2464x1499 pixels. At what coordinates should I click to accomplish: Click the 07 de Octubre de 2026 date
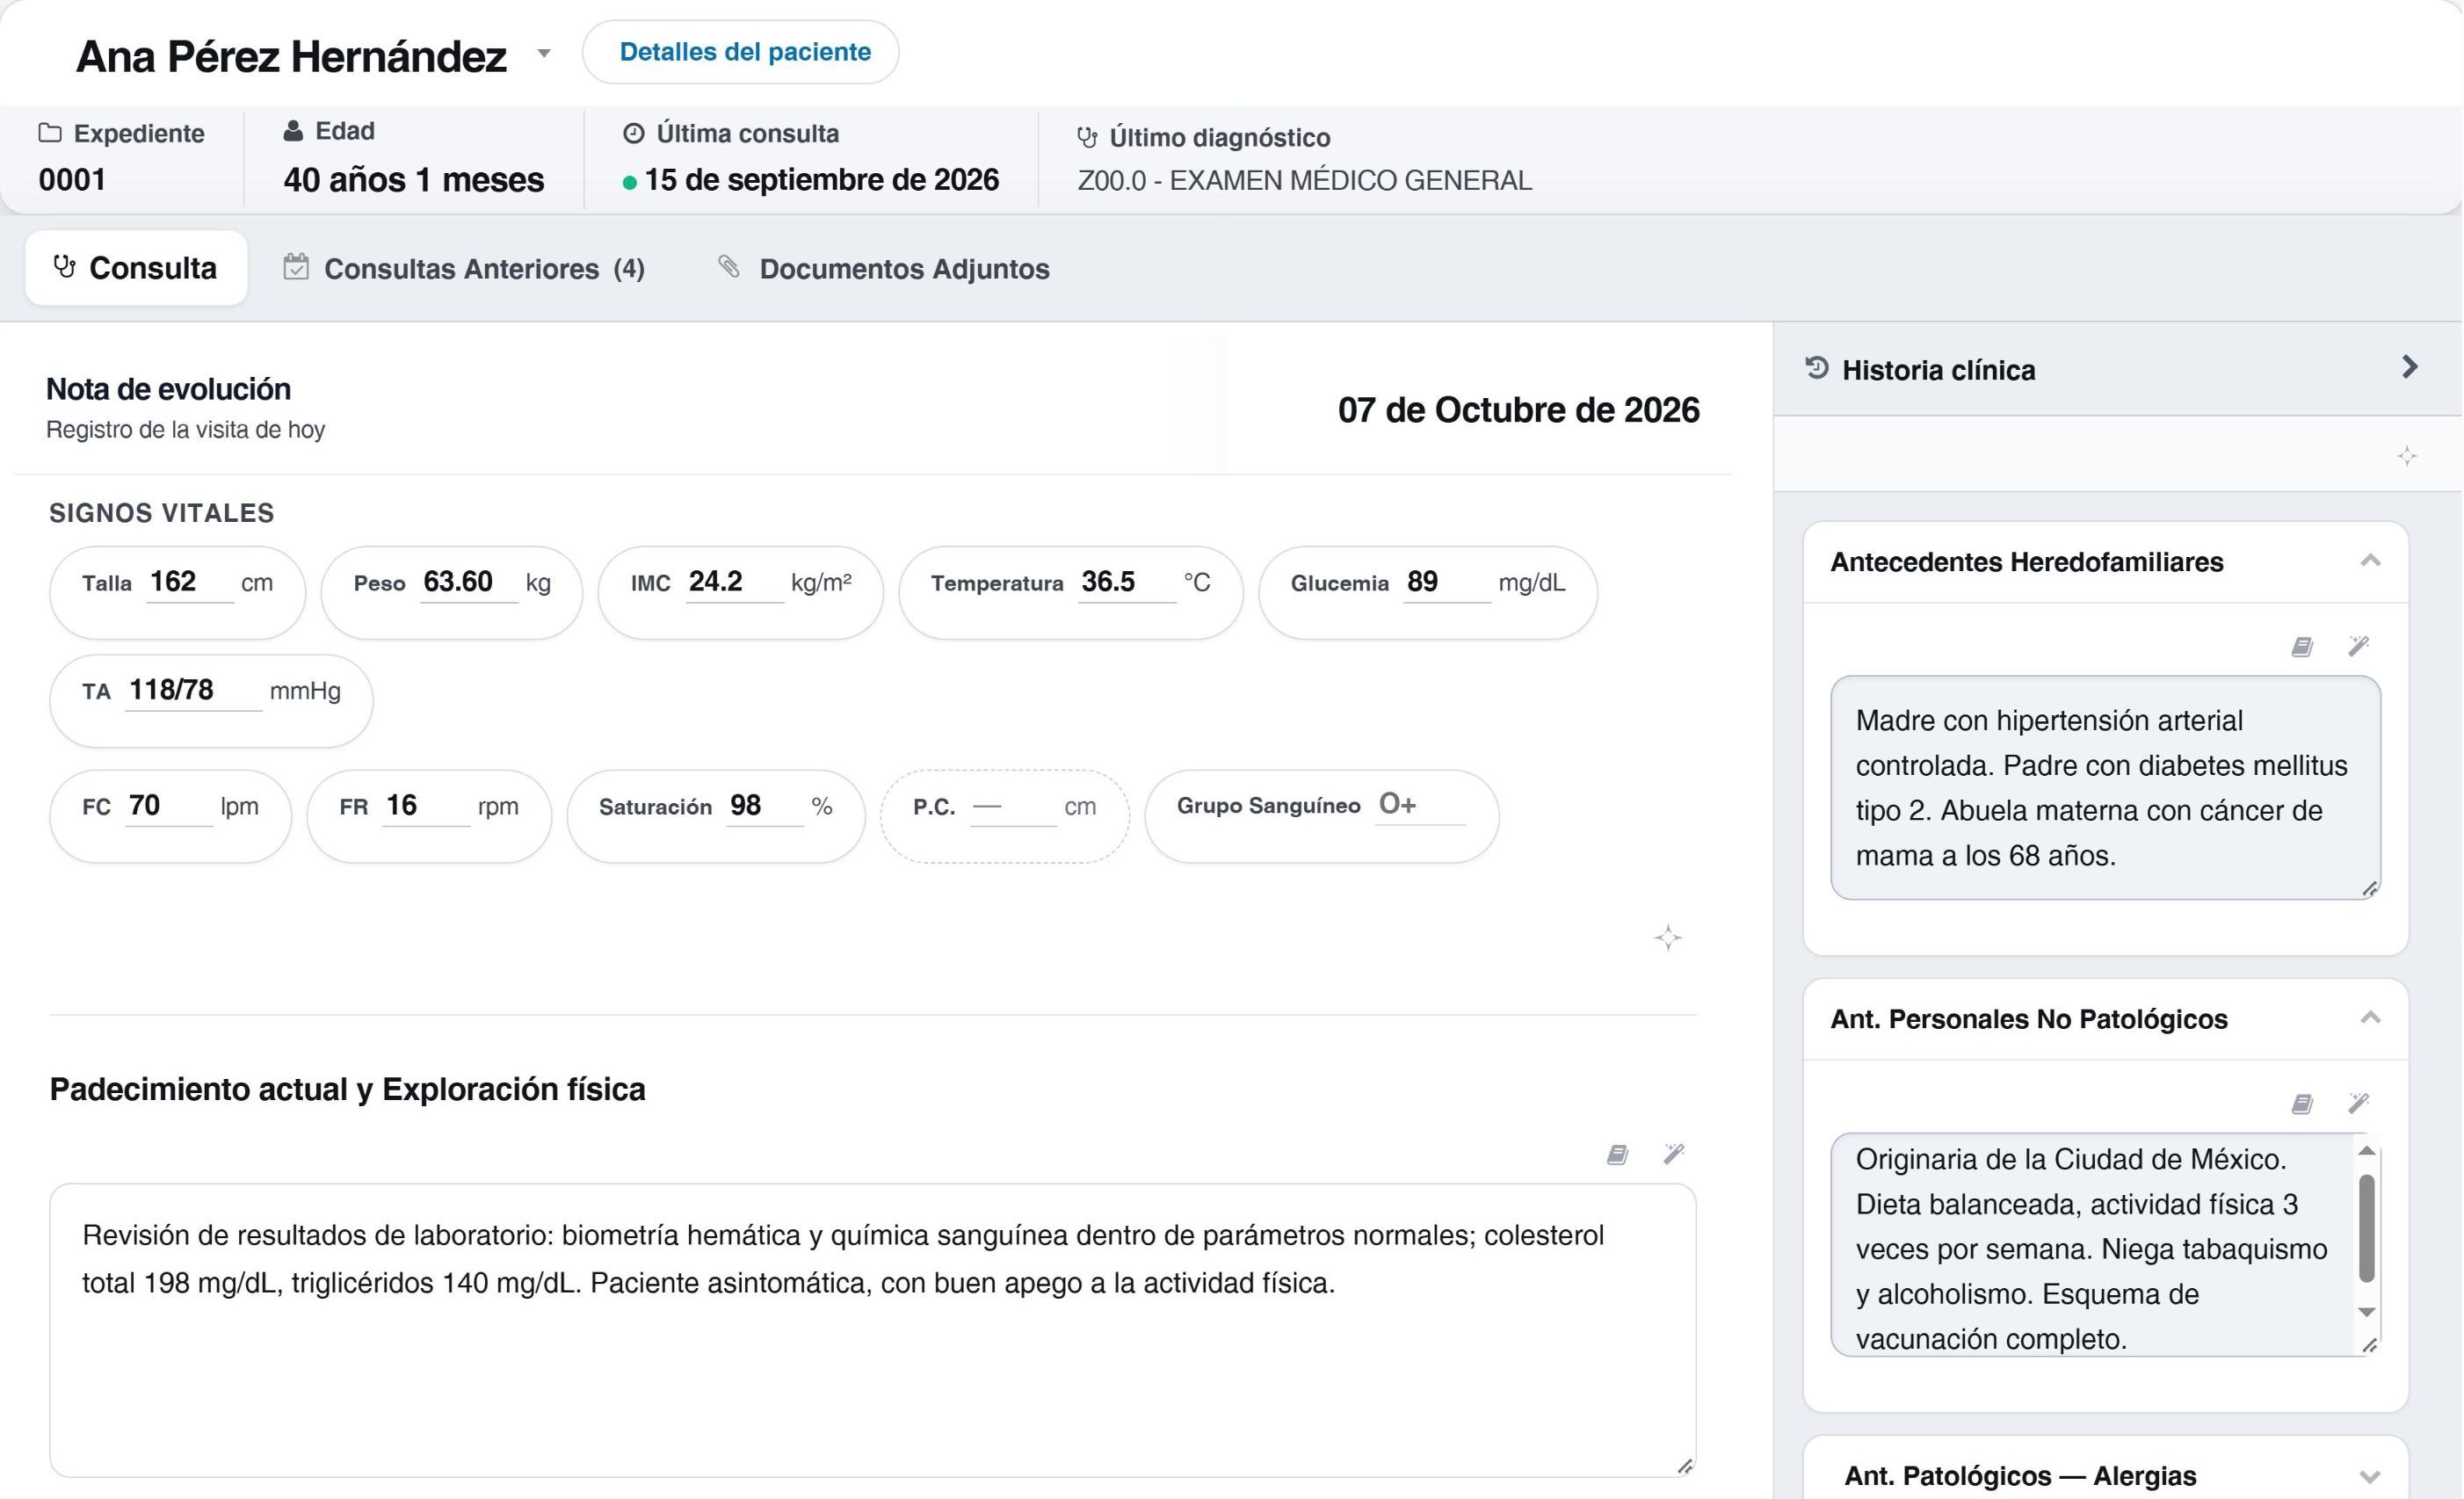1518,410
